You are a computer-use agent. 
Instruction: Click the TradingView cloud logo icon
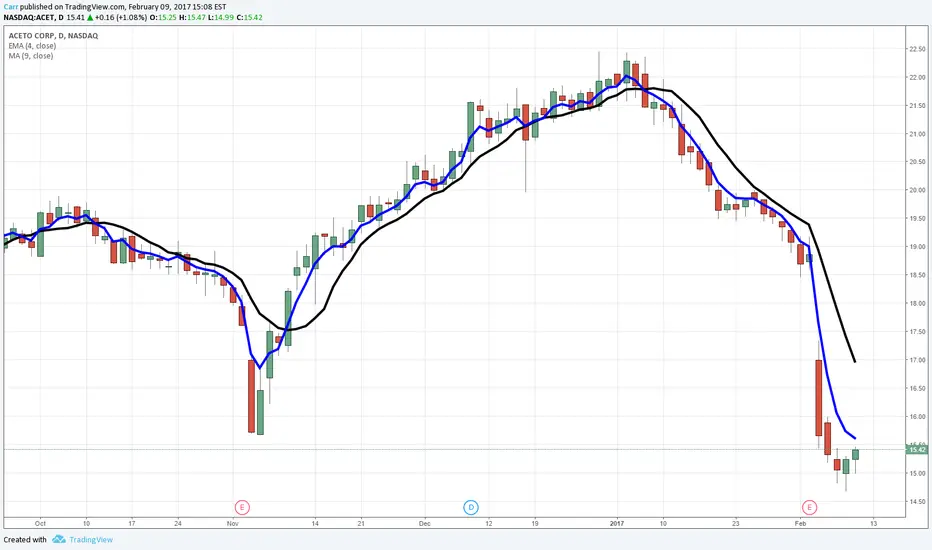click(x=58, y=539)
